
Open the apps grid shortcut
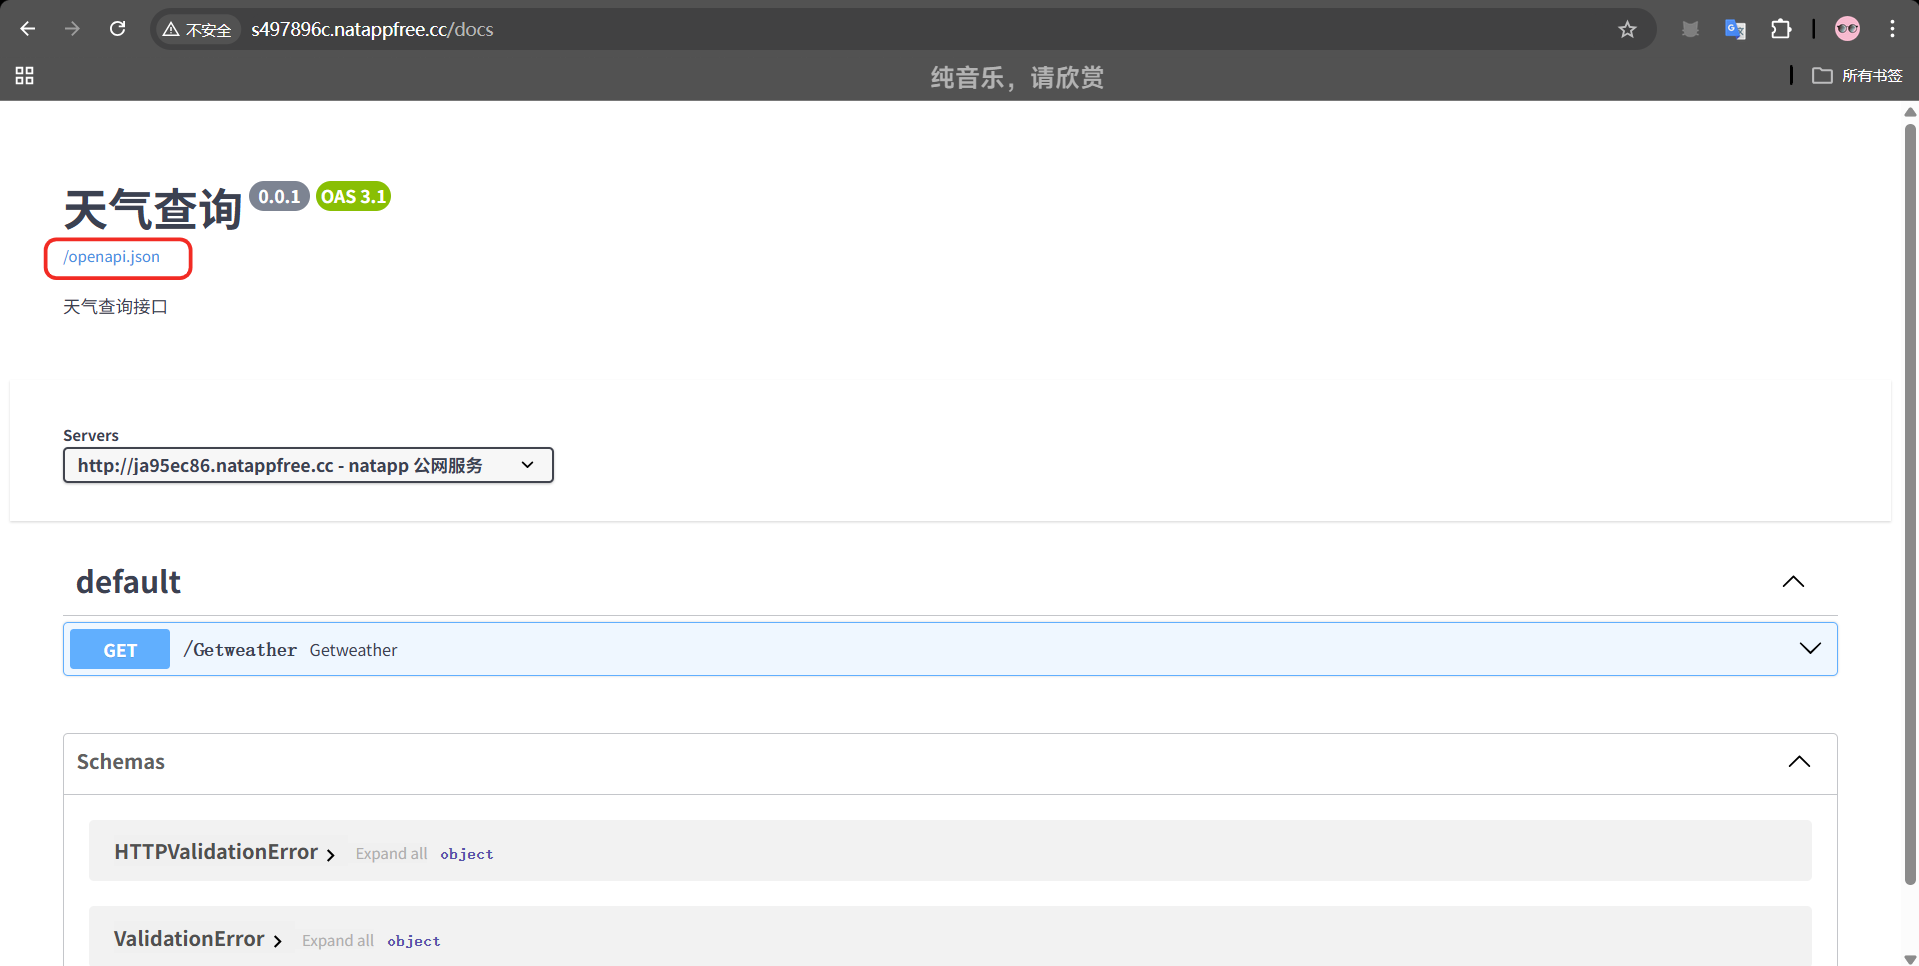click(25, 76)
